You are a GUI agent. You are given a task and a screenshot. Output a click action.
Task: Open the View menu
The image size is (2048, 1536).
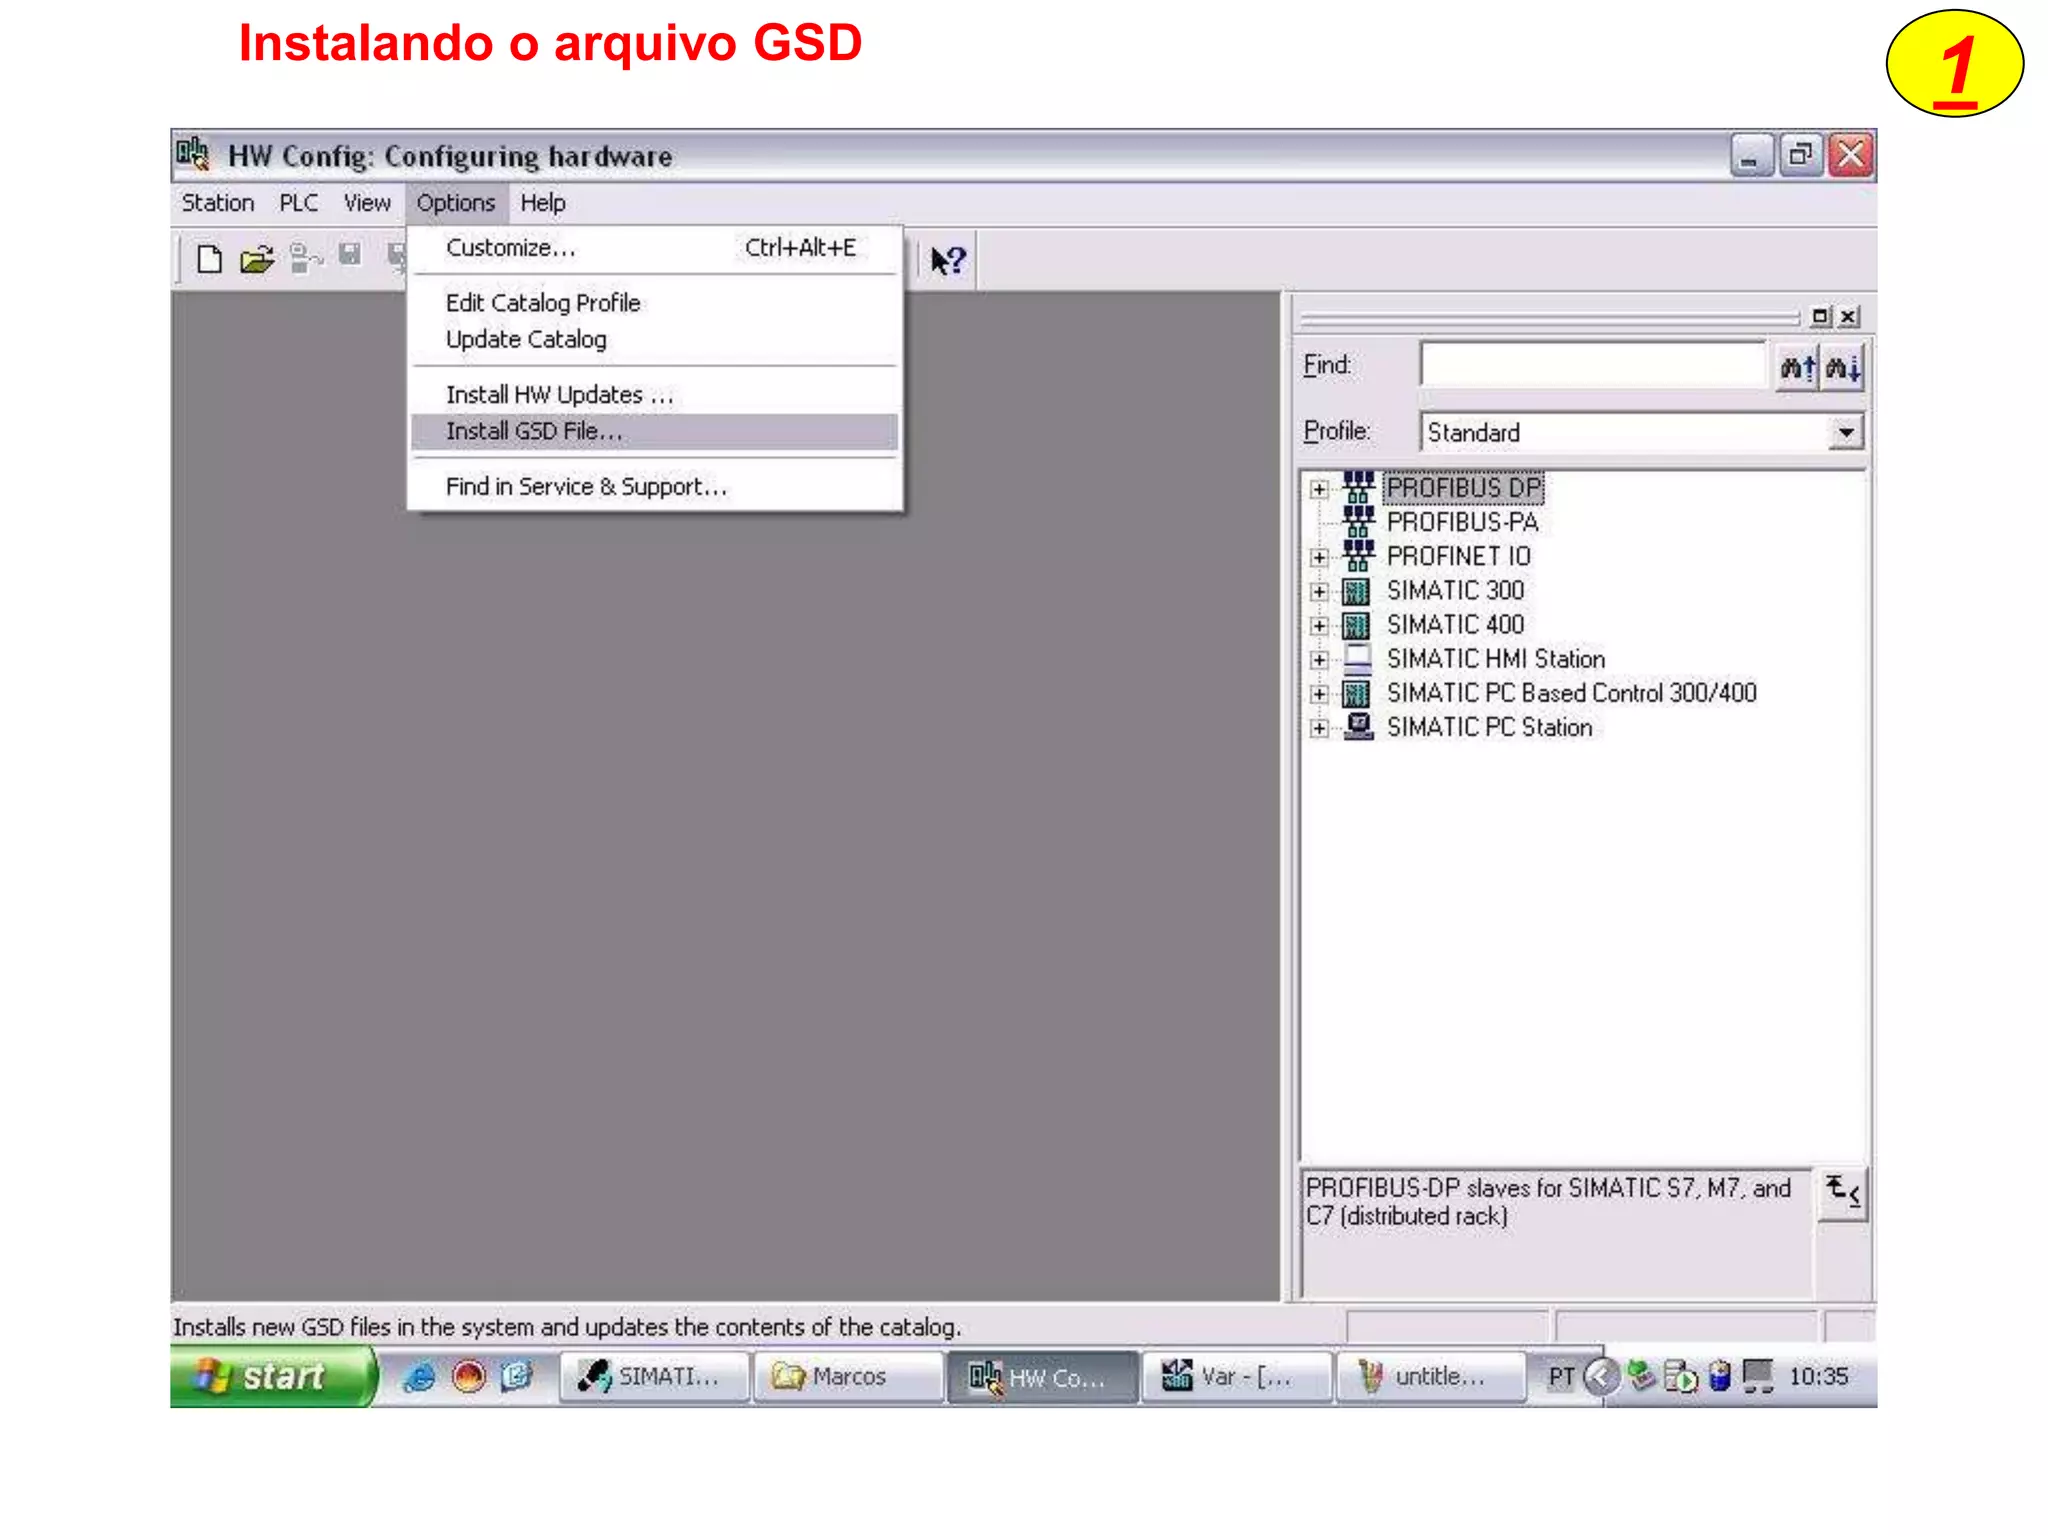(367, 203)
